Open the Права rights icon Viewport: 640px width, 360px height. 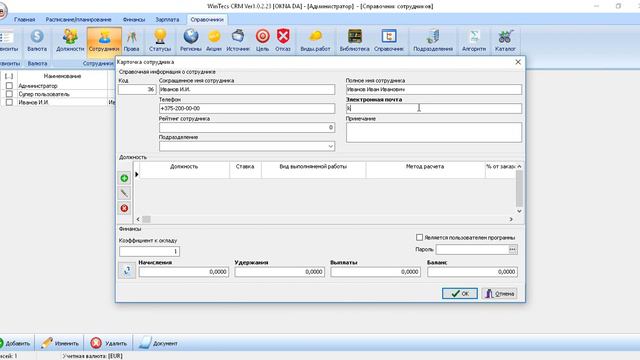(131, 40)
